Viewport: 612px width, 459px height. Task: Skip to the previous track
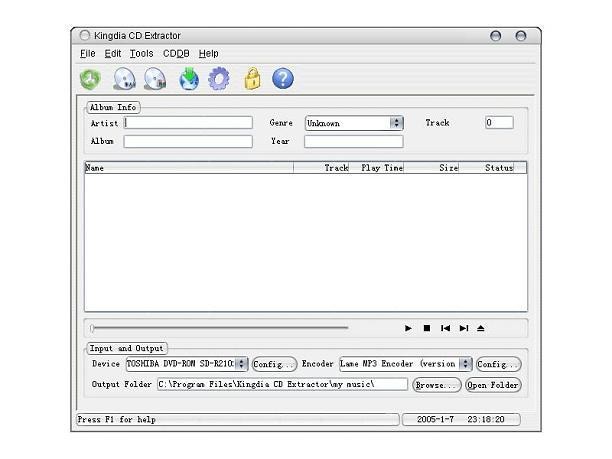(445, 328)
